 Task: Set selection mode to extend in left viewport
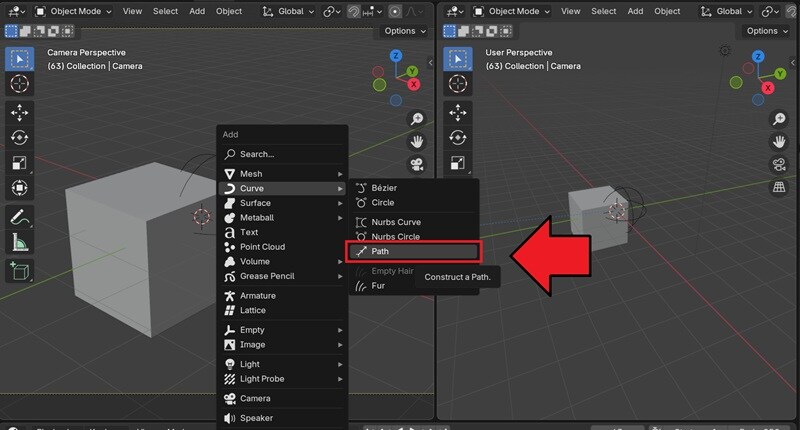25,31
